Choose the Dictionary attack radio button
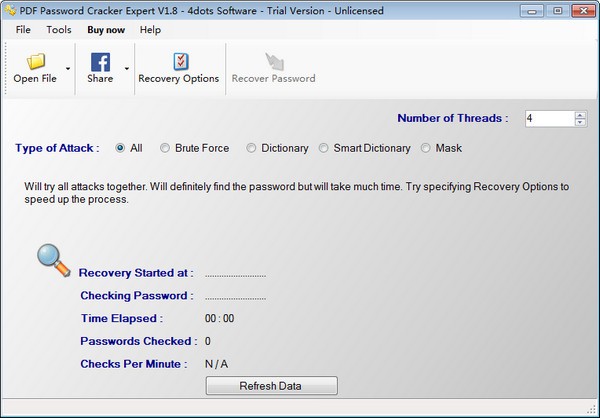This screenshot has width=600, height=418. click(x=251, y=148)
